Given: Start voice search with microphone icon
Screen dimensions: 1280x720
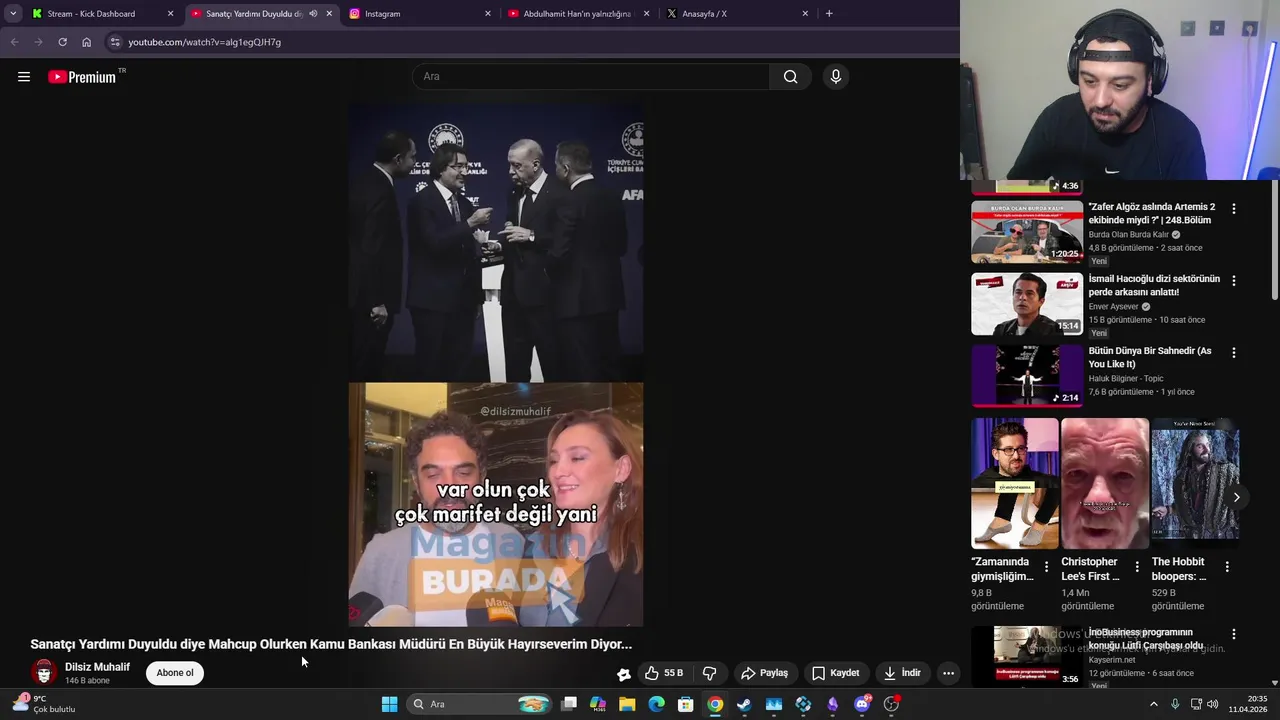Looking at the screenshot, I should 836,77.
